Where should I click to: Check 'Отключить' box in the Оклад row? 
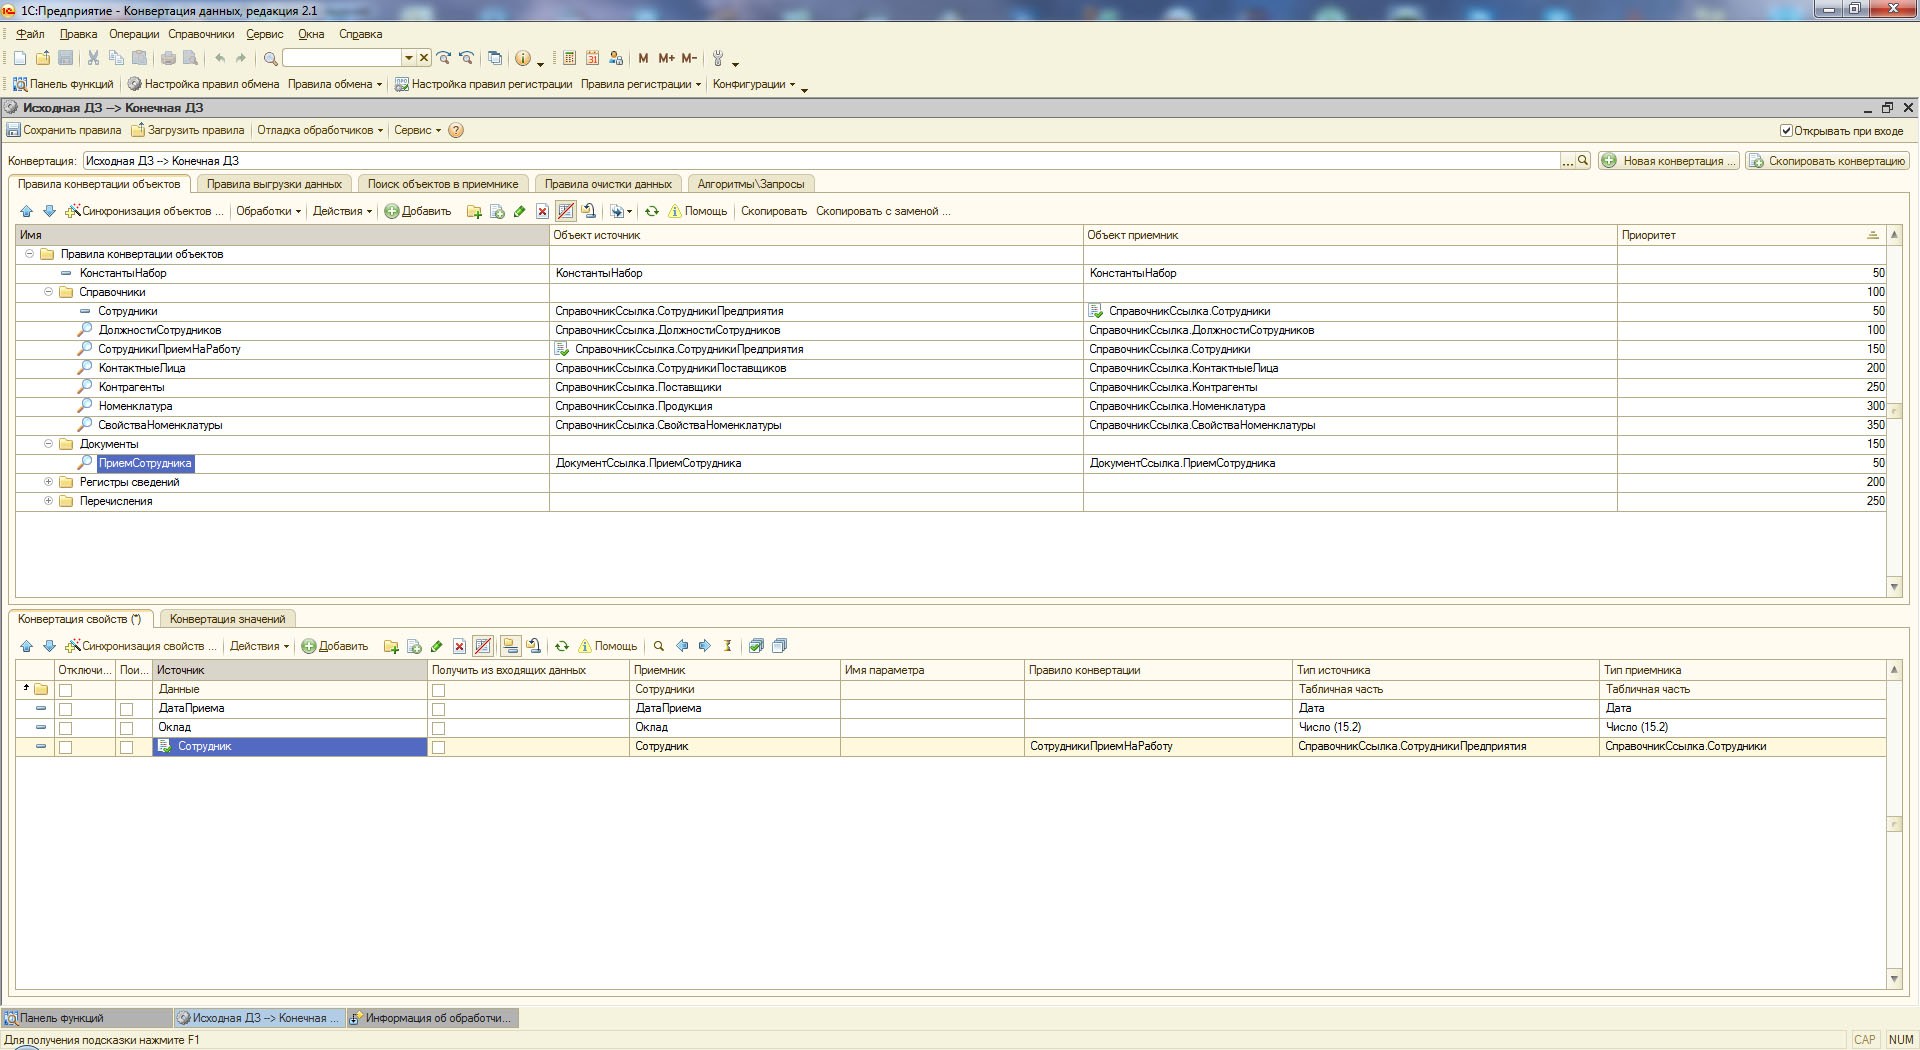pyautogui.click(x=66, y=728)
